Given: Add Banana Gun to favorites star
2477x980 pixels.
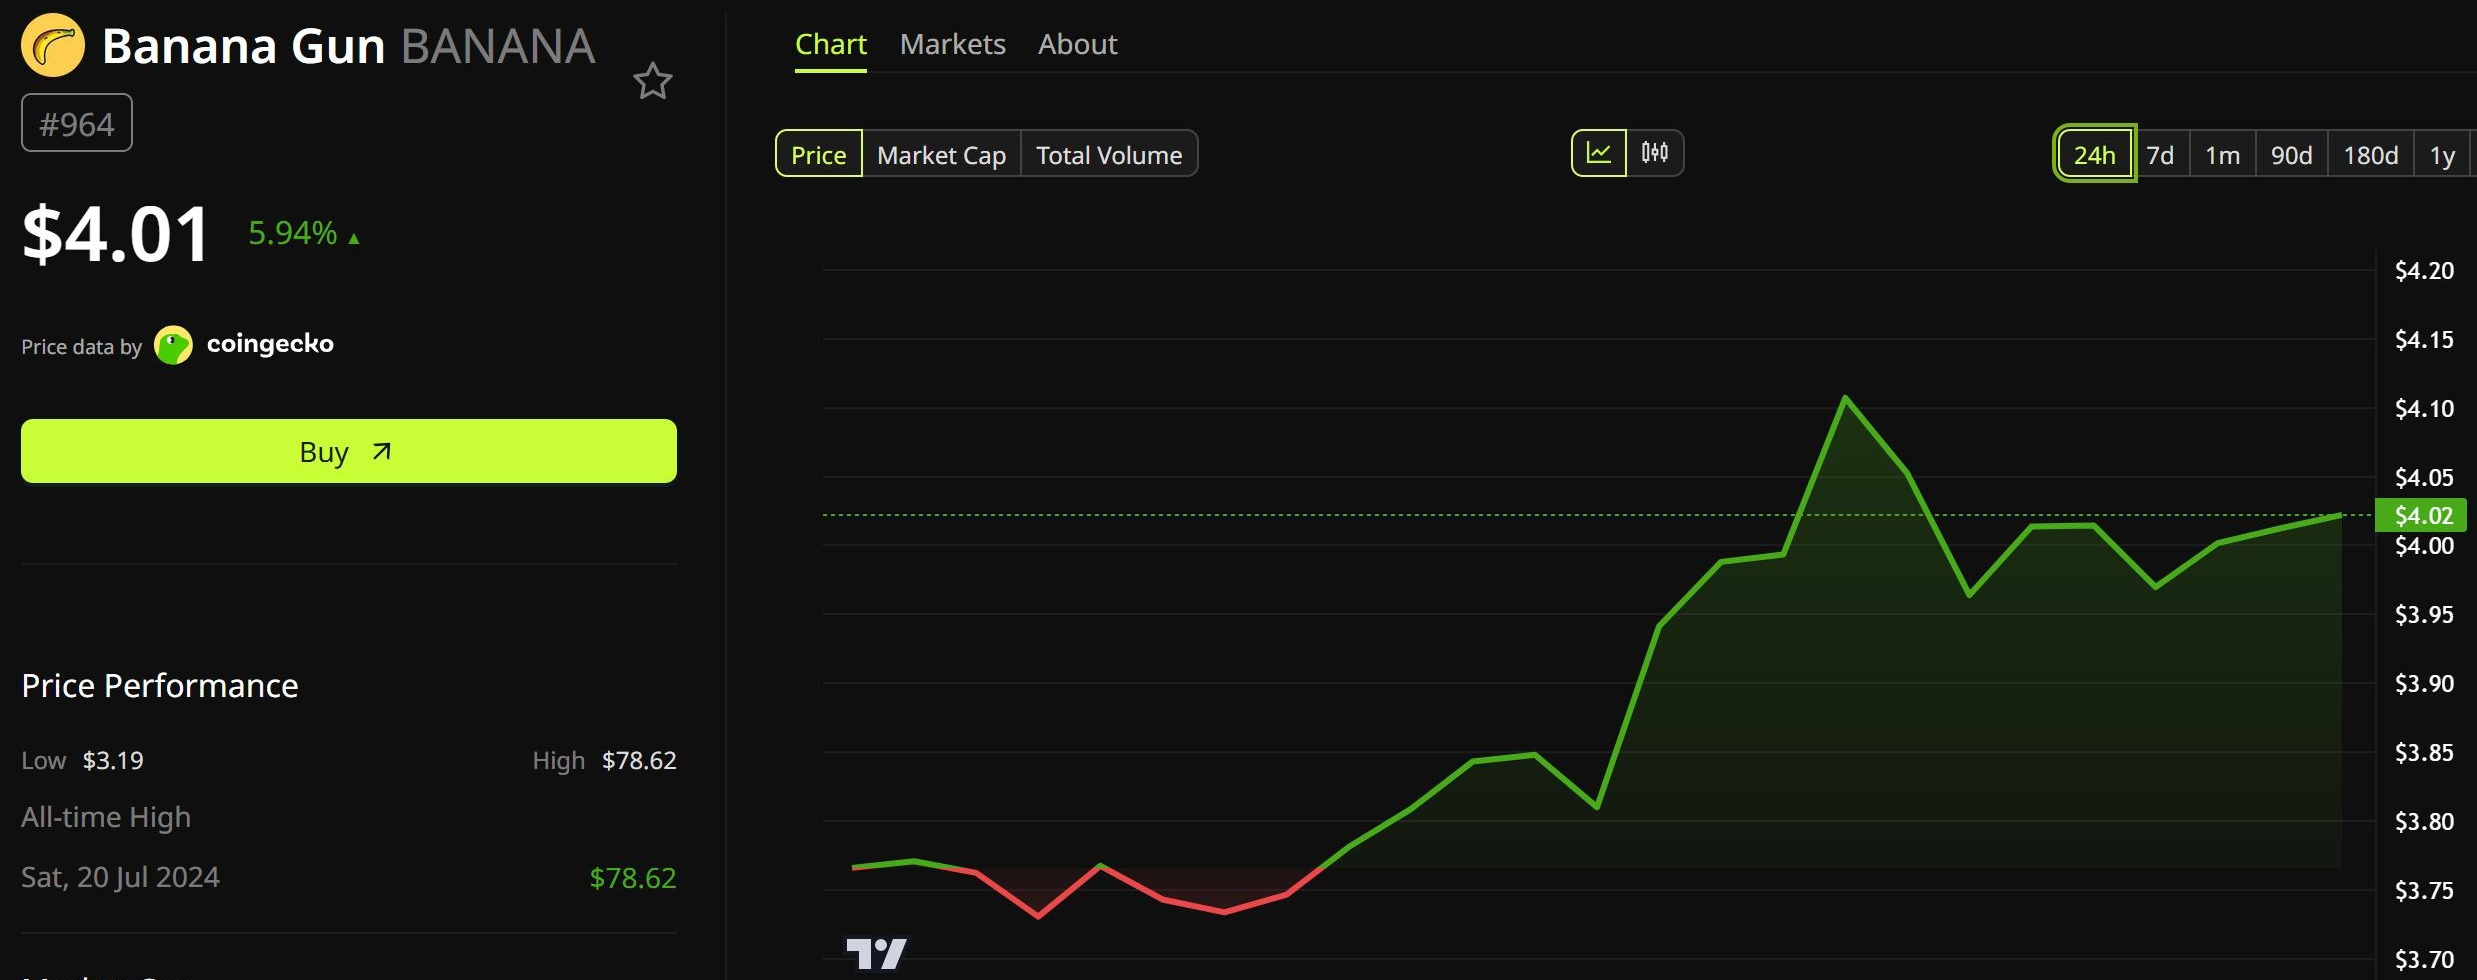Looking at the screenshot, I should [653, 82].
